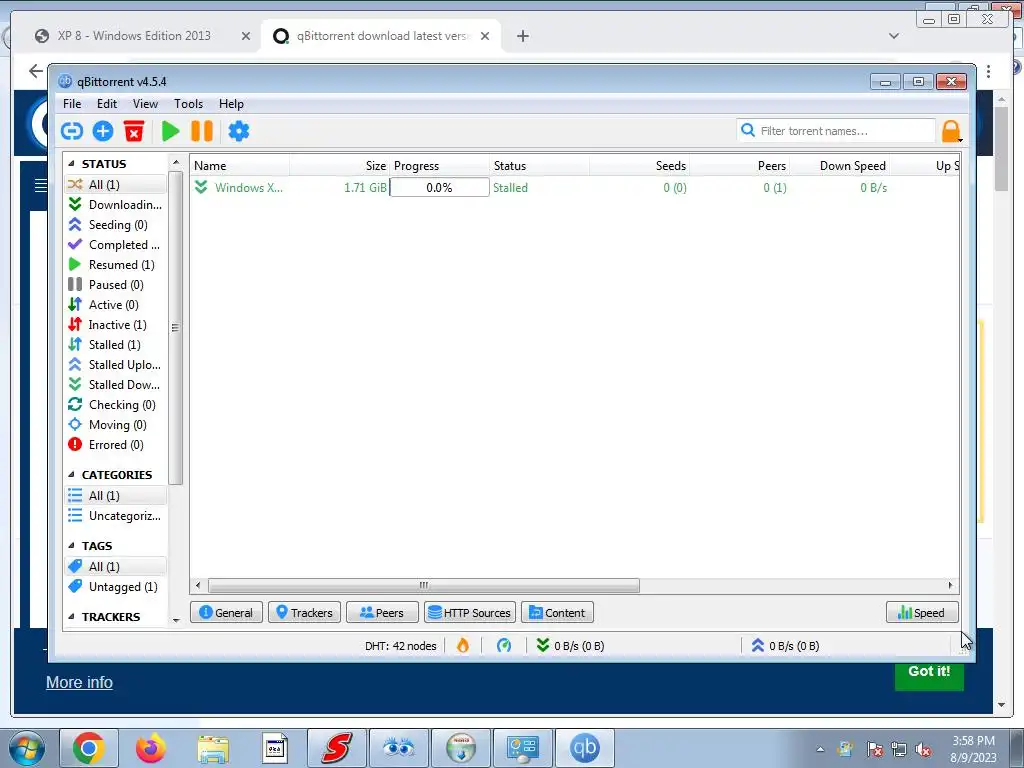
Task: Select the Stalled Downloading filter
Action: (x=116, y=385)
